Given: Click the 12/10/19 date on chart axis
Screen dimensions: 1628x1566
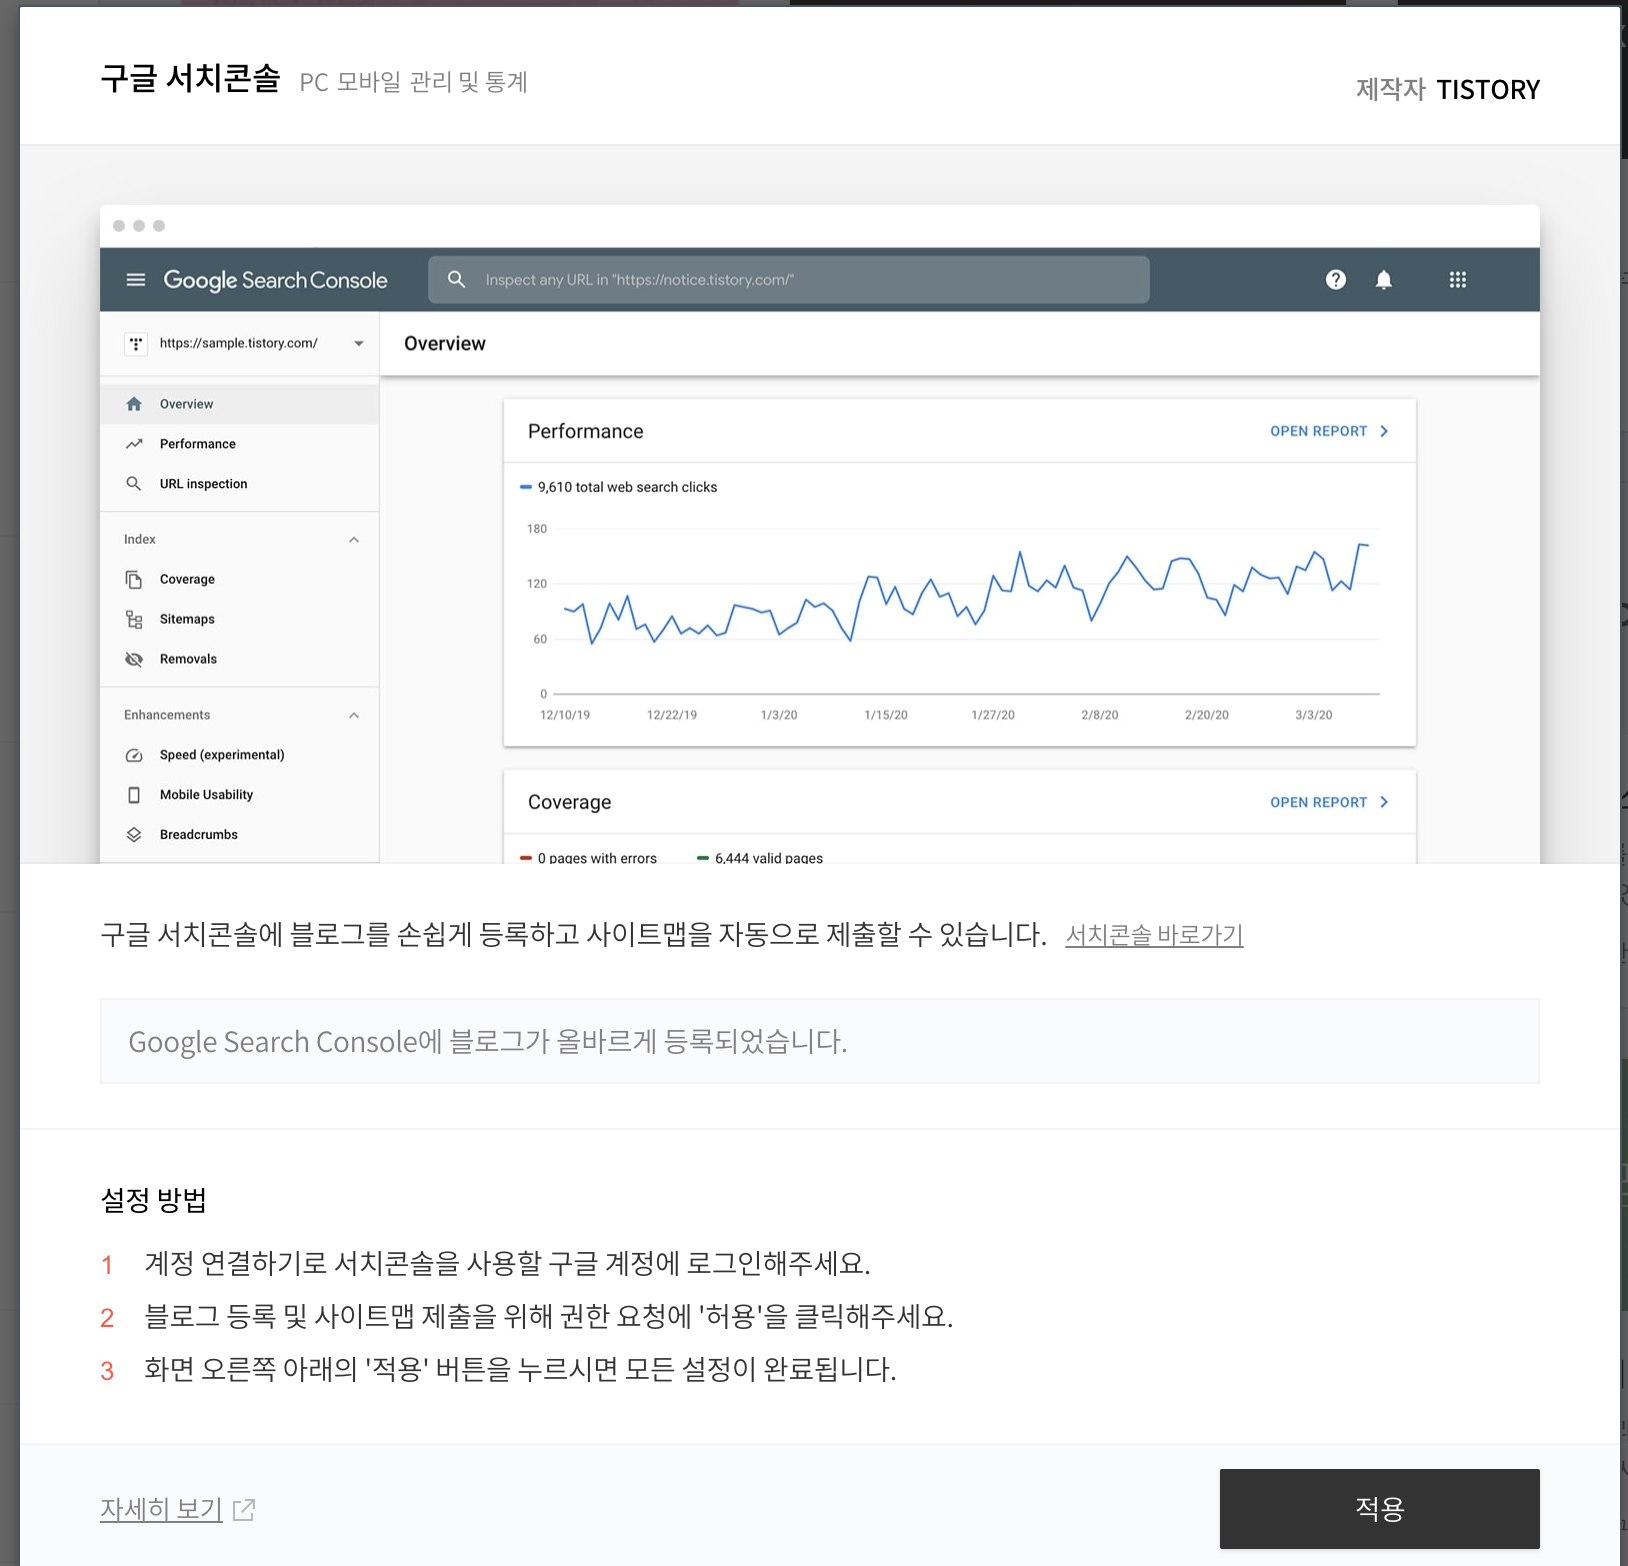Looking at the screenshot, I should click(x=565, y=715).
